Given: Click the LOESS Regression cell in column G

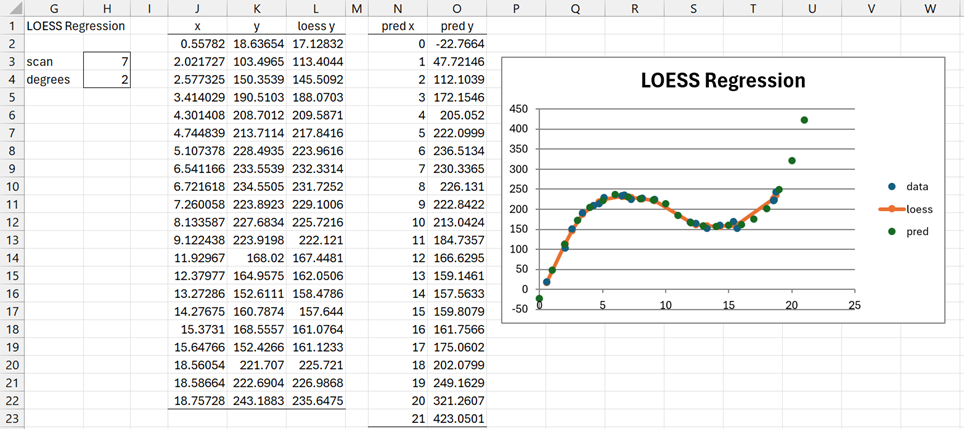Looking at the screenshot, I should coord(75,26).
